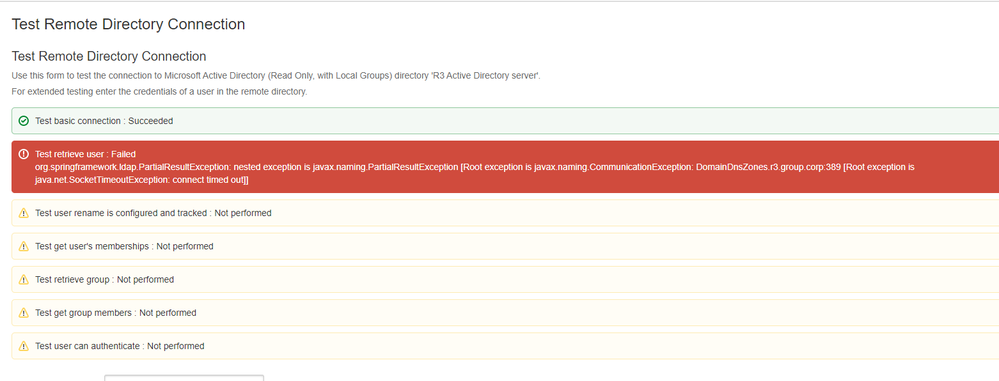Click the green checkmark icon for basic connection
Viewport: 999px width, 381px height.
click(x=24, y=120)
